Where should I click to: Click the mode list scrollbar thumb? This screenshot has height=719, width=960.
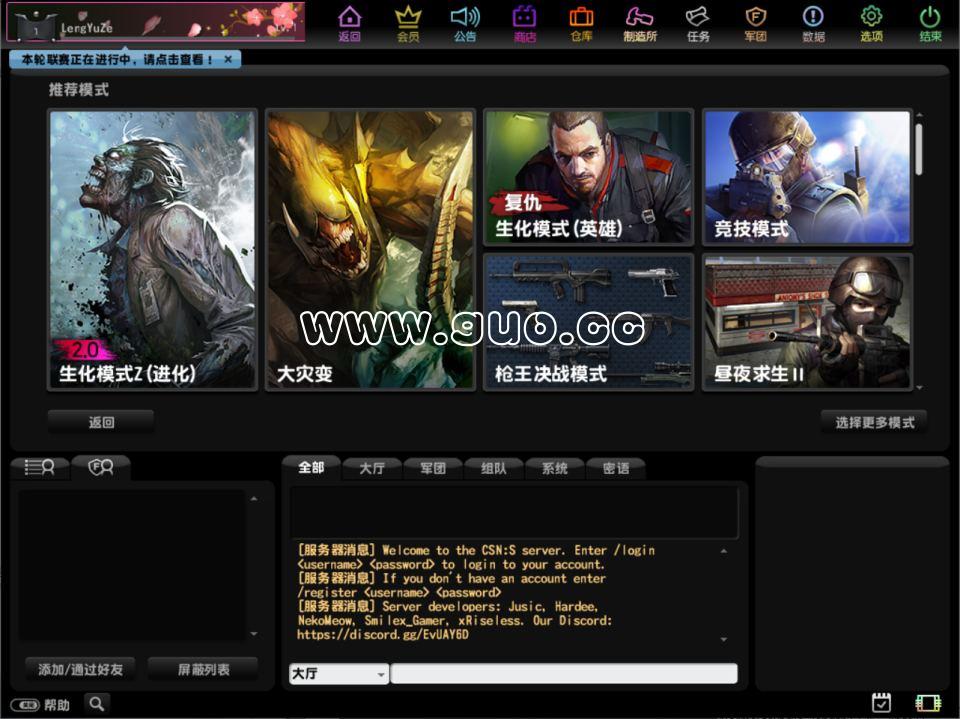[919, 149]
